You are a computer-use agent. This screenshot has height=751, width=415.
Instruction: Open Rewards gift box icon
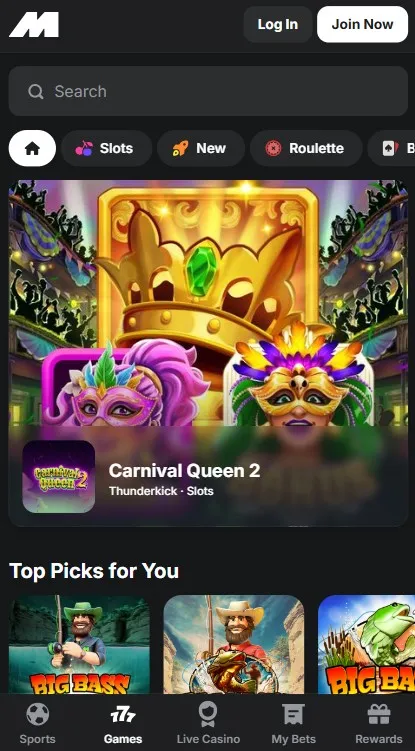coord(379,715)
